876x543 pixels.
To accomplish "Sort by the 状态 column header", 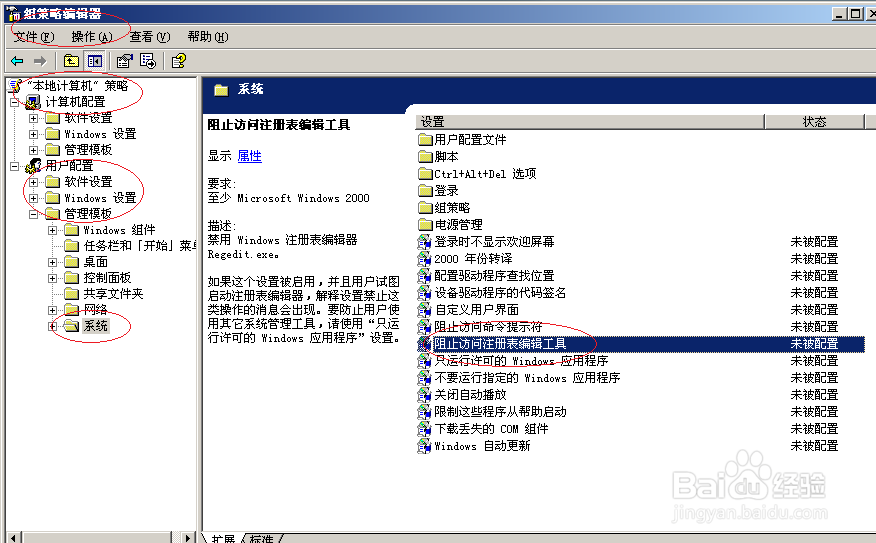I will click(x=814, y=122).
